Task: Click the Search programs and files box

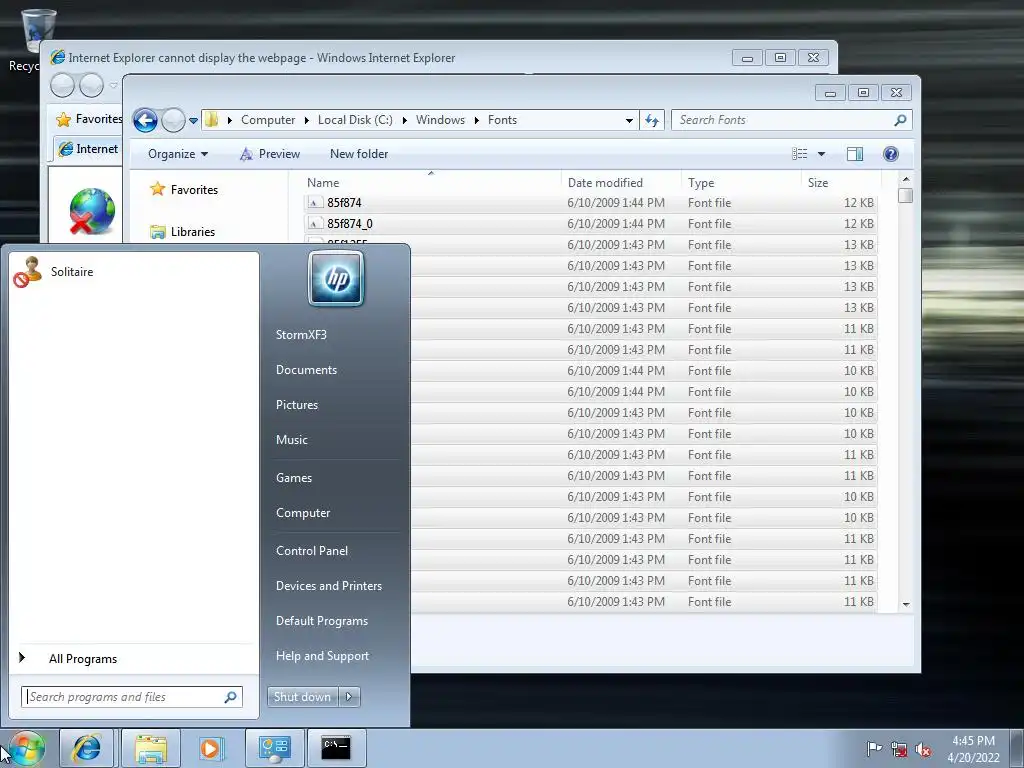Action: click(x=132, y=697)
